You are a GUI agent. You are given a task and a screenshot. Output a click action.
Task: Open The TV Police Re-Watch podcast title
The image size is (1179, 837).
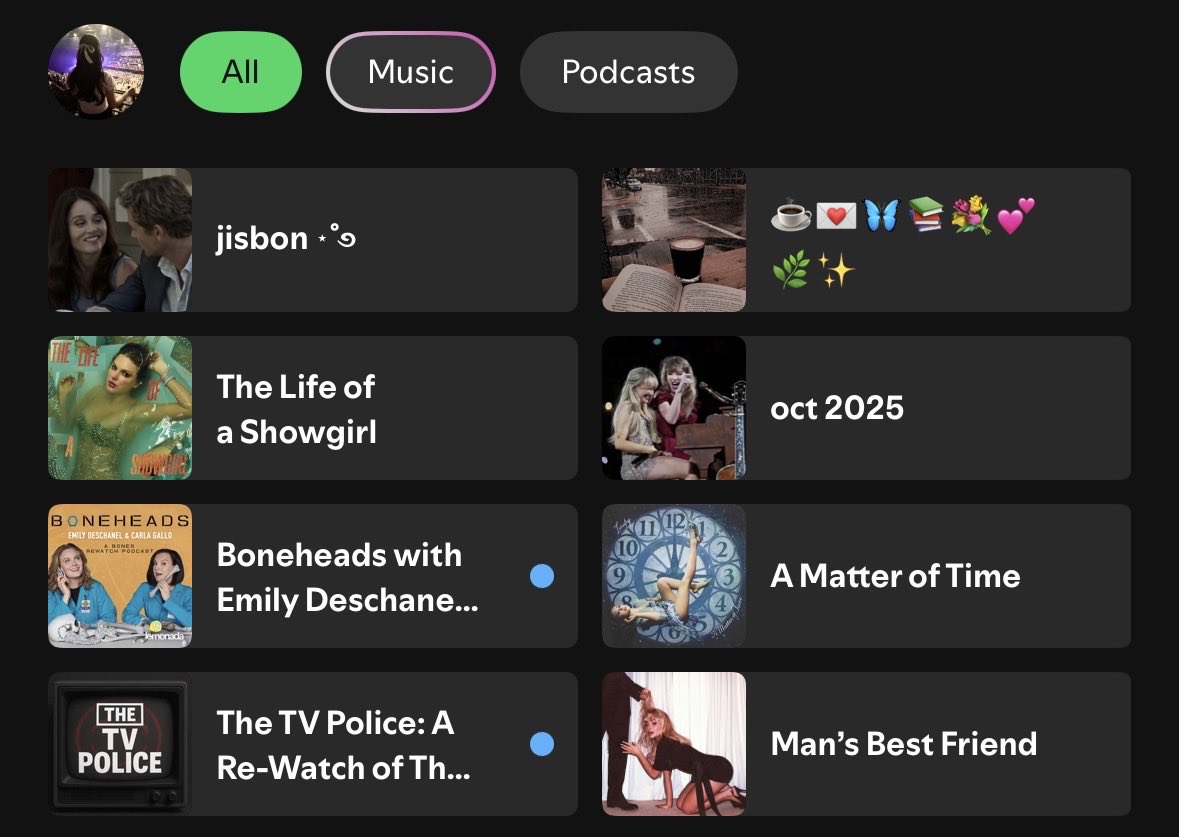[344, 745]
